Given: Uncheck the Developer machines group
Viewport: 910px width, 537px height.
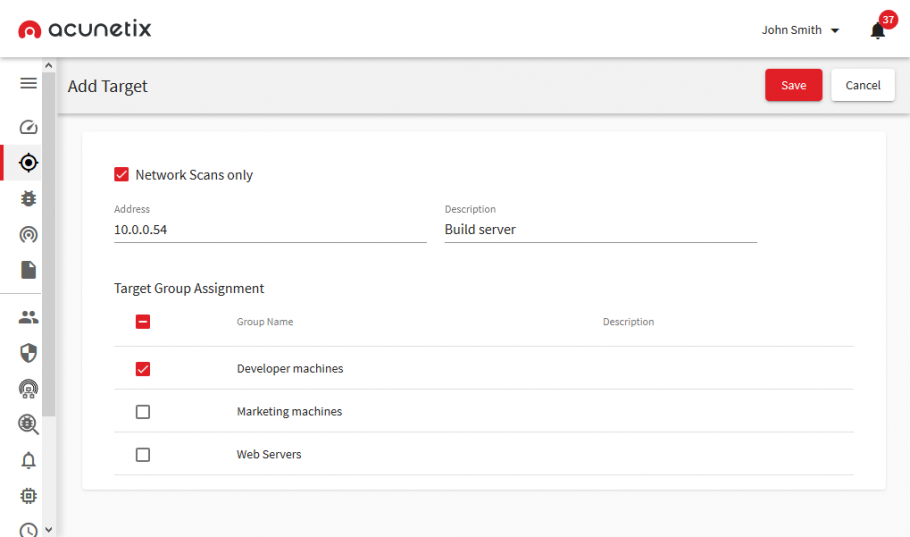Looking at the screenshot, I should click(x=143, y=369).
